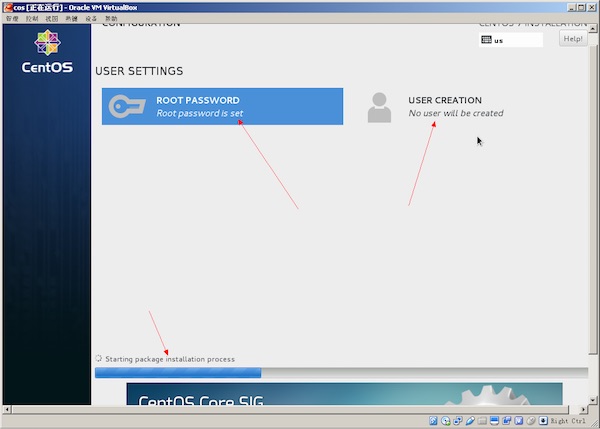
Task: Click the person silhouette icon beside USER CREATION
Action: 379,107
